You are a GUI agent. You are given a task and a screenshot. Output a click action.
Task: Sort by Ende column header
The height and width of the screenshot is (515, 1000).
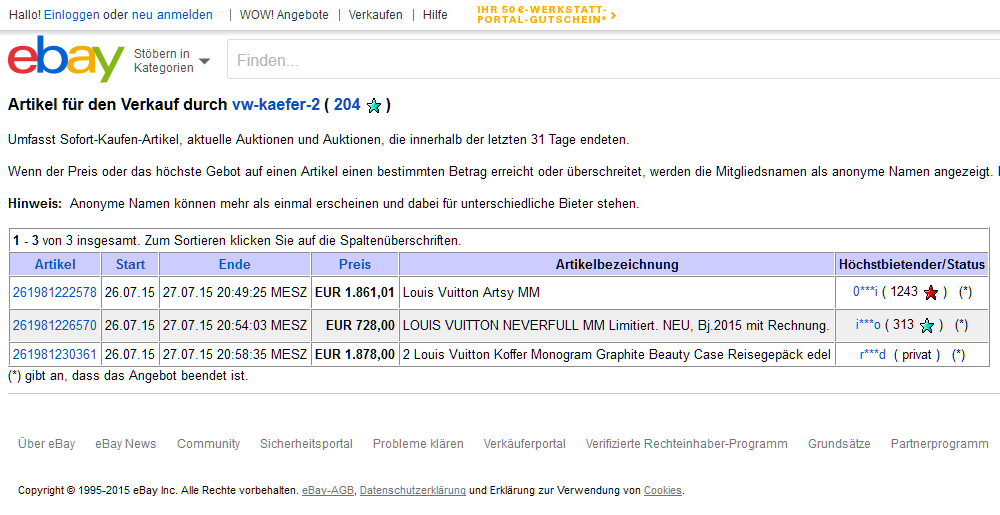pyautogui.click(x=235, y=264)
